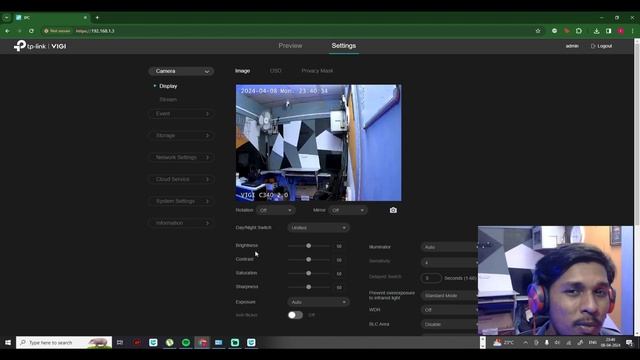Adjust the Brightness slider
Screen dimensions: 640x360
pyautogui.click(x=309, y=246)
